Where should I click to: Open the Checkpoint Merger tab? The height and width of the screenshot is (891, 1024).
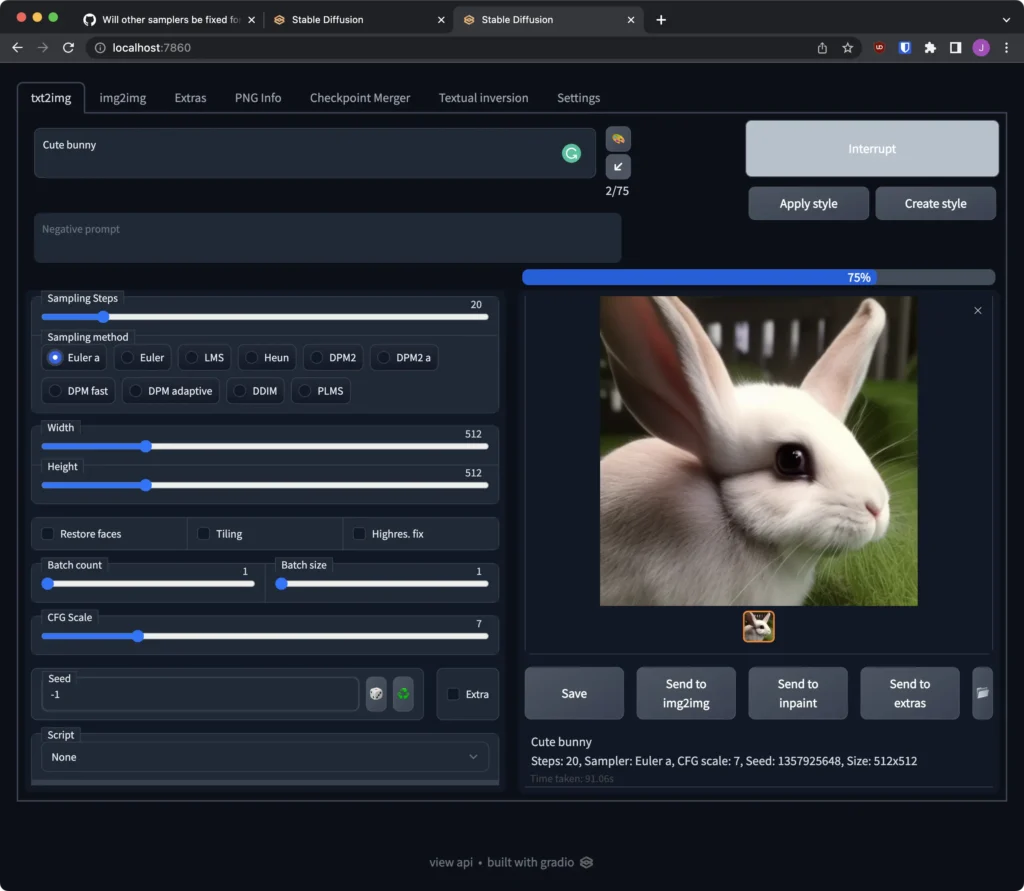coord(360,98)
